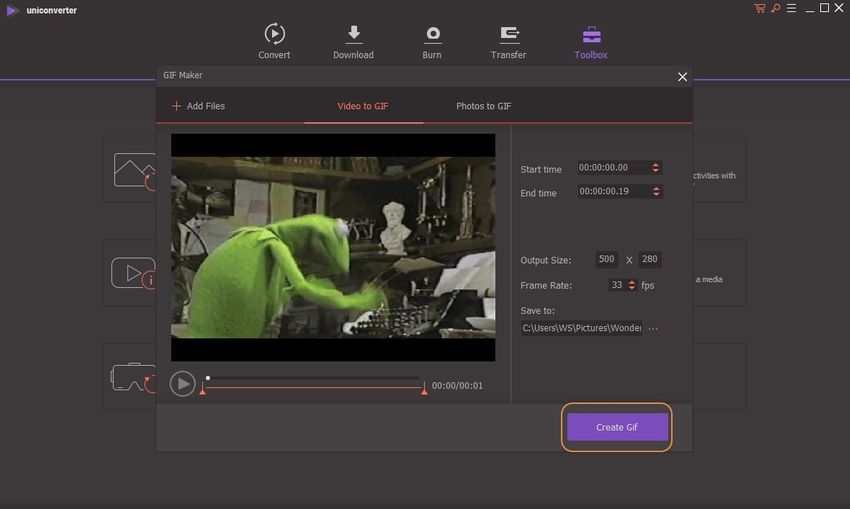Click Add Files in GIF Maker
Viewport: 850px width, 509px height.
coord(198,106)
